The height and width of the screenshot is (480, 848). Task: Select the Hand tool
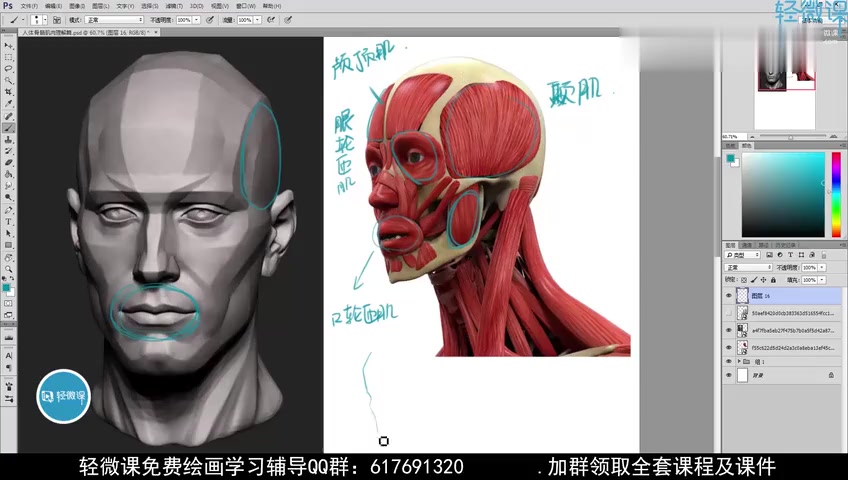[x=8, y=258]
